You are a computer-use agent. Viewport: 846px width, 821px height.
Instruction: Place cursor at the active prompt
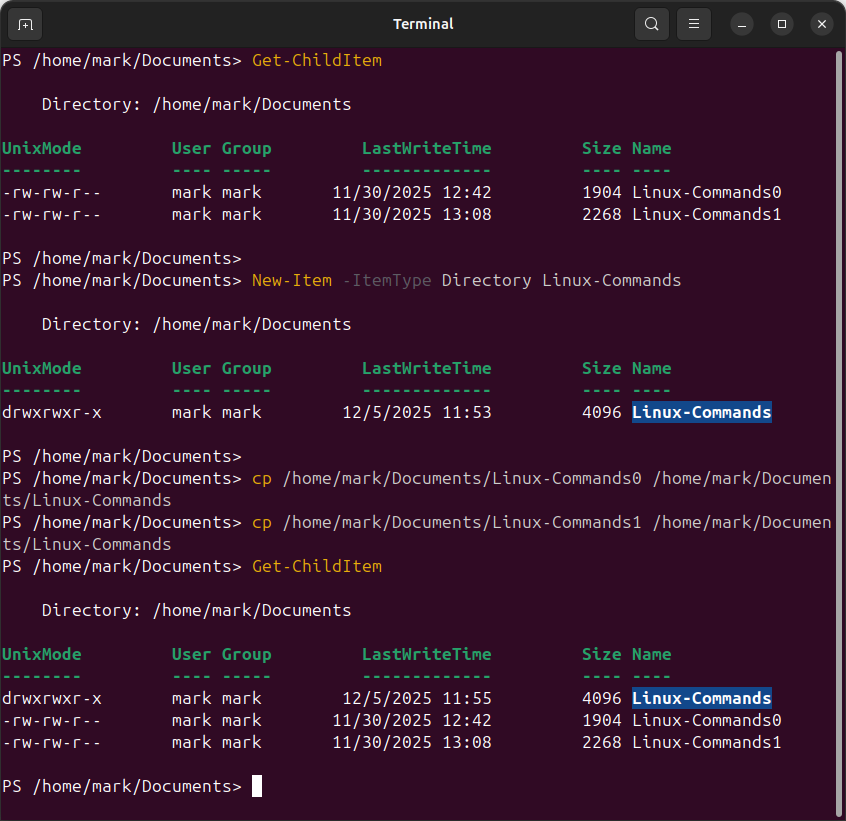256,786
